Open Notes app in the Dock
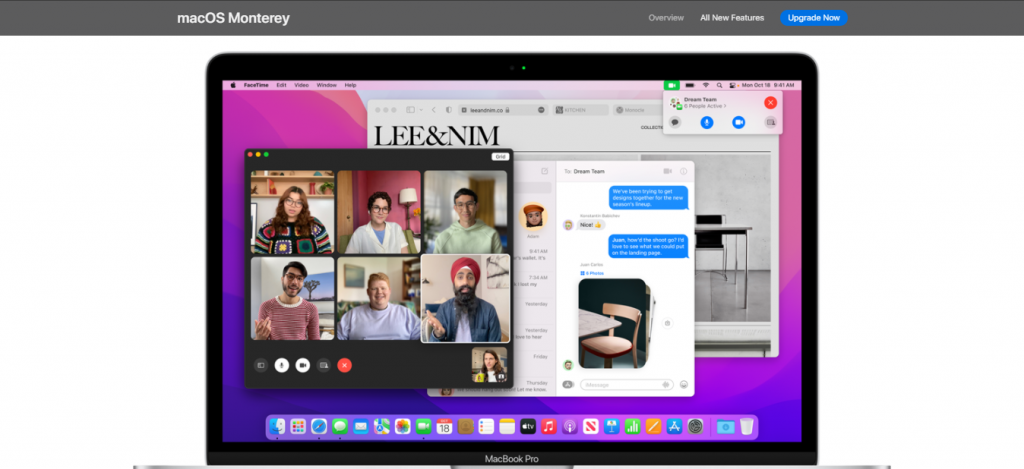 click(x=507, y=427)
